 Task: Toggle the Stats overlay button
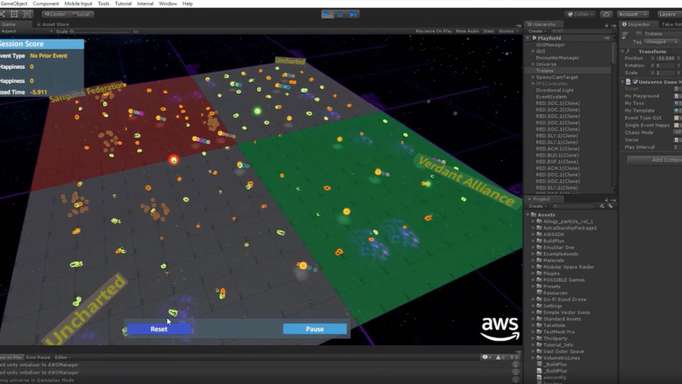point(488,31)
